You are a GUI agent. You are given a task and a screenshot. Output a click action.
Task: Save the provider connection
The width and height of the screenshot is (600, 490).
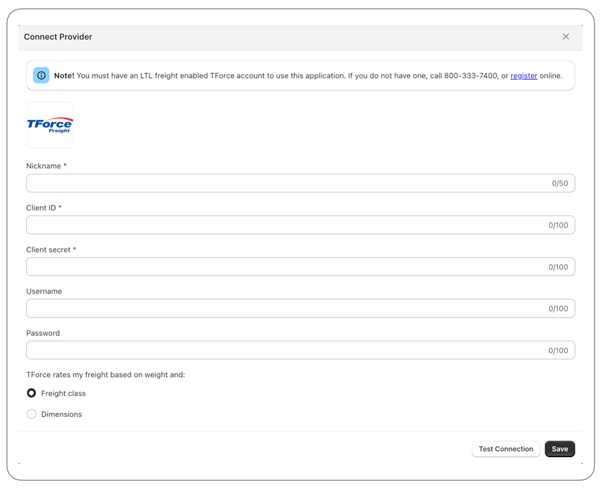559,449
